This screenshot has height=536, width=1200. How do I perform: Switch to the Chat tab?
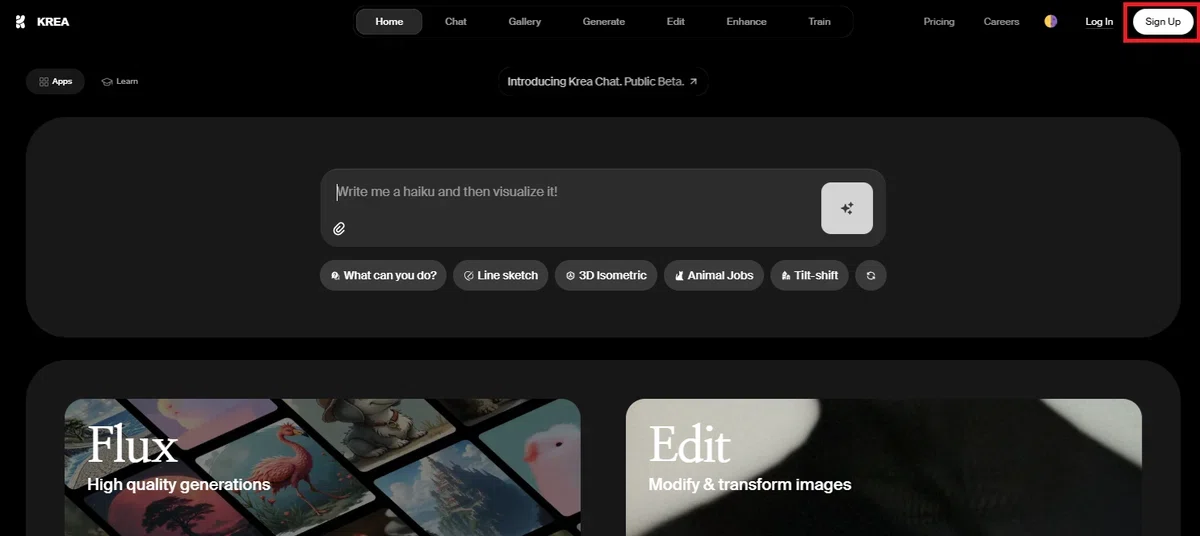[456, 21]
